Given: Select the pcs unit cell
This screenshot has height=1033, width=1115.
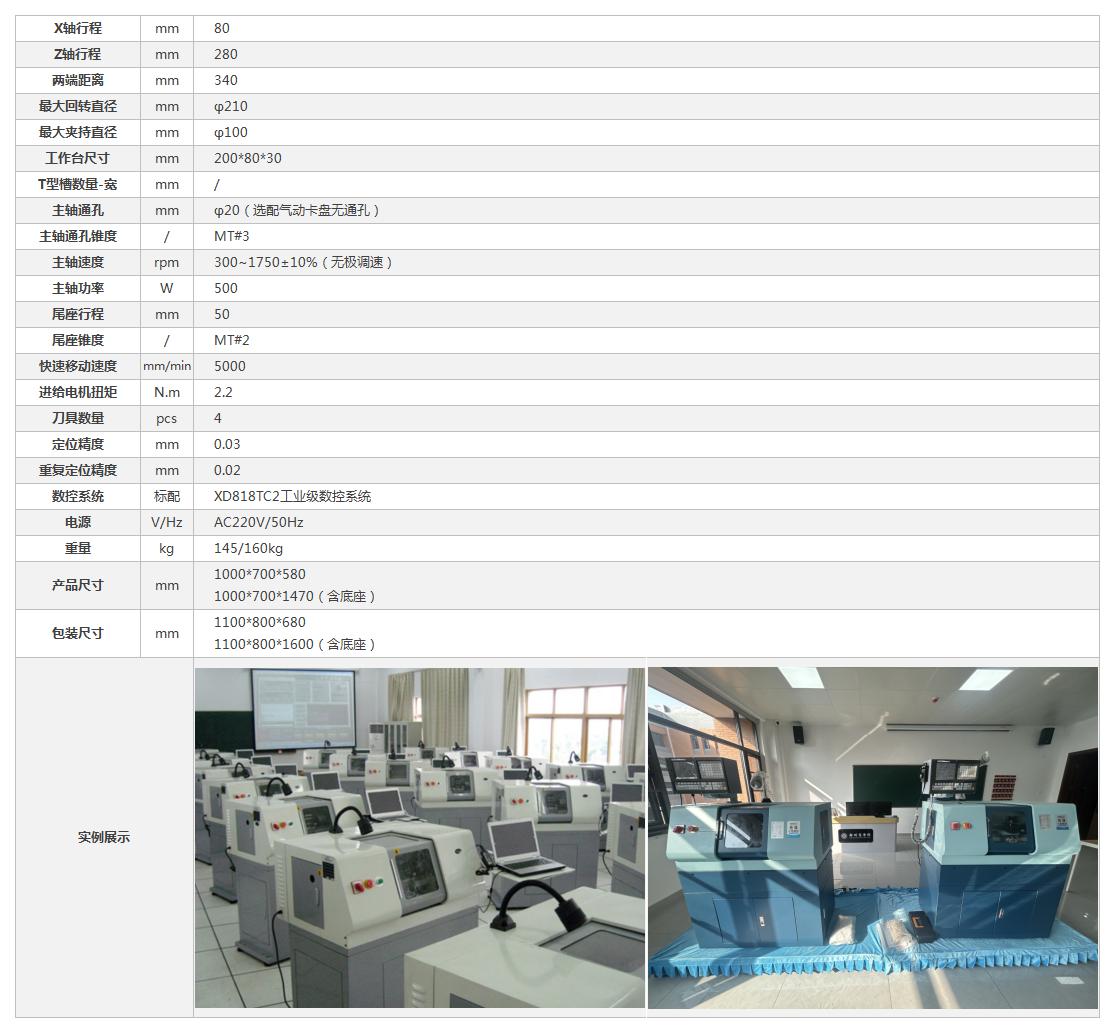Looking at the screenshot, I should [166, 418].
